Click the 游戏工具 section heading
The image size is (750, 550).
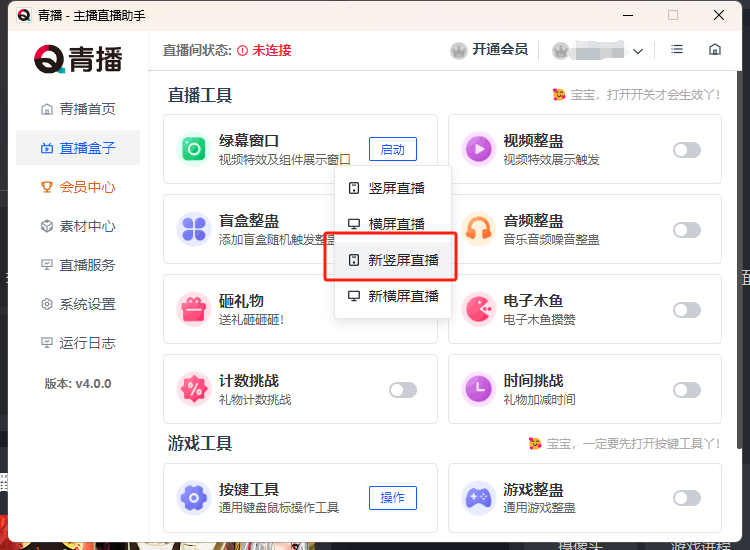(200, 443)
